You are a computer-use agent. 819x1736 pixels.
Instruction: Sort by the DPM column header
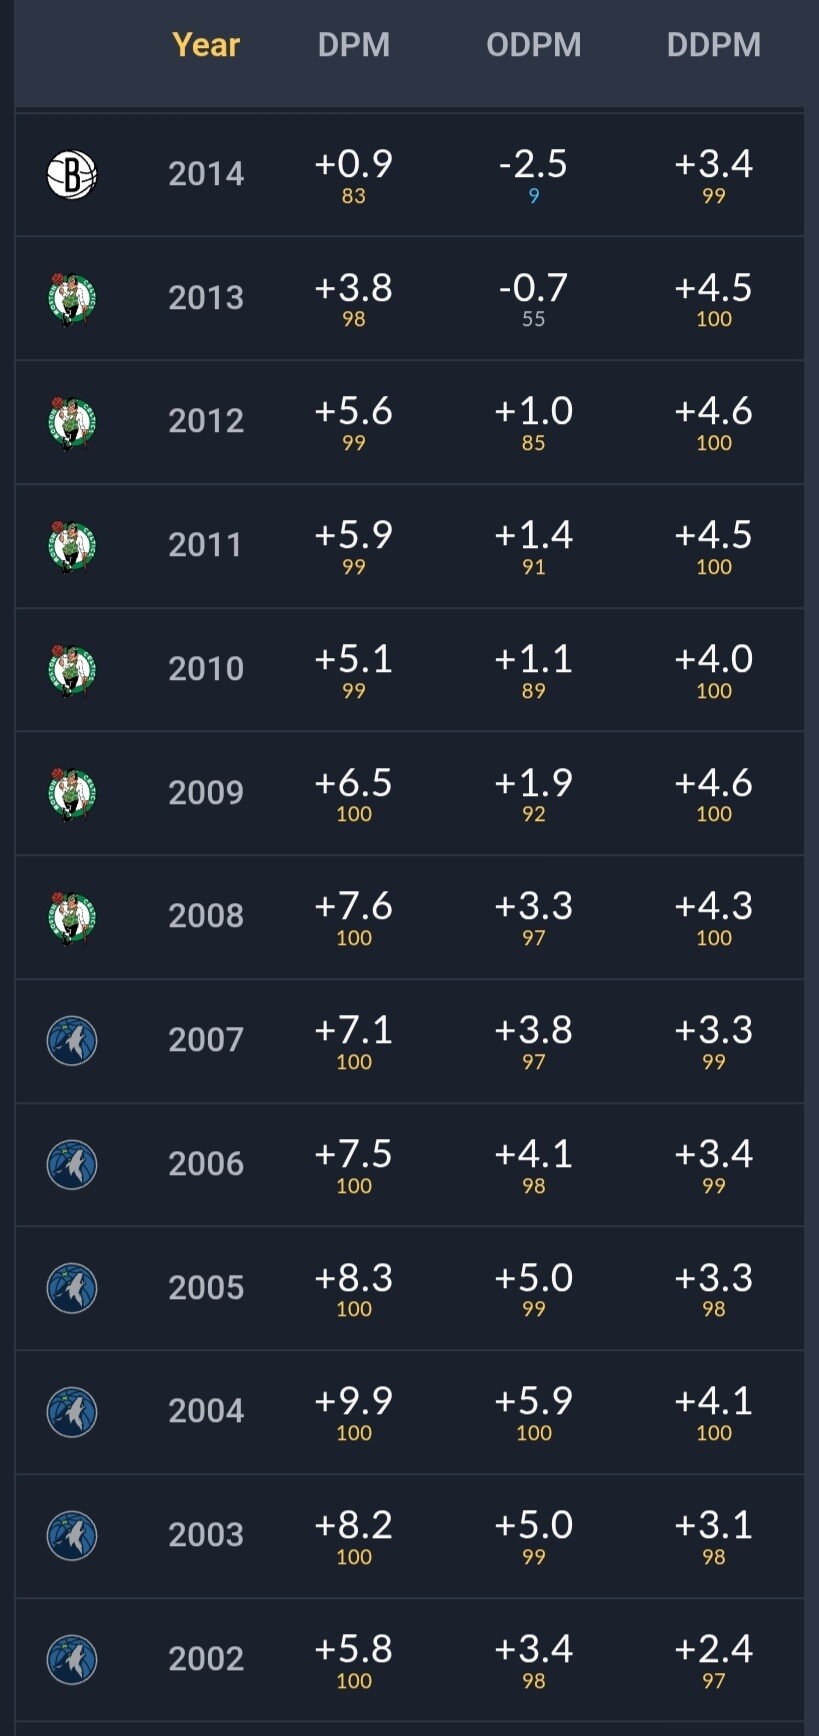coord(354,45)
